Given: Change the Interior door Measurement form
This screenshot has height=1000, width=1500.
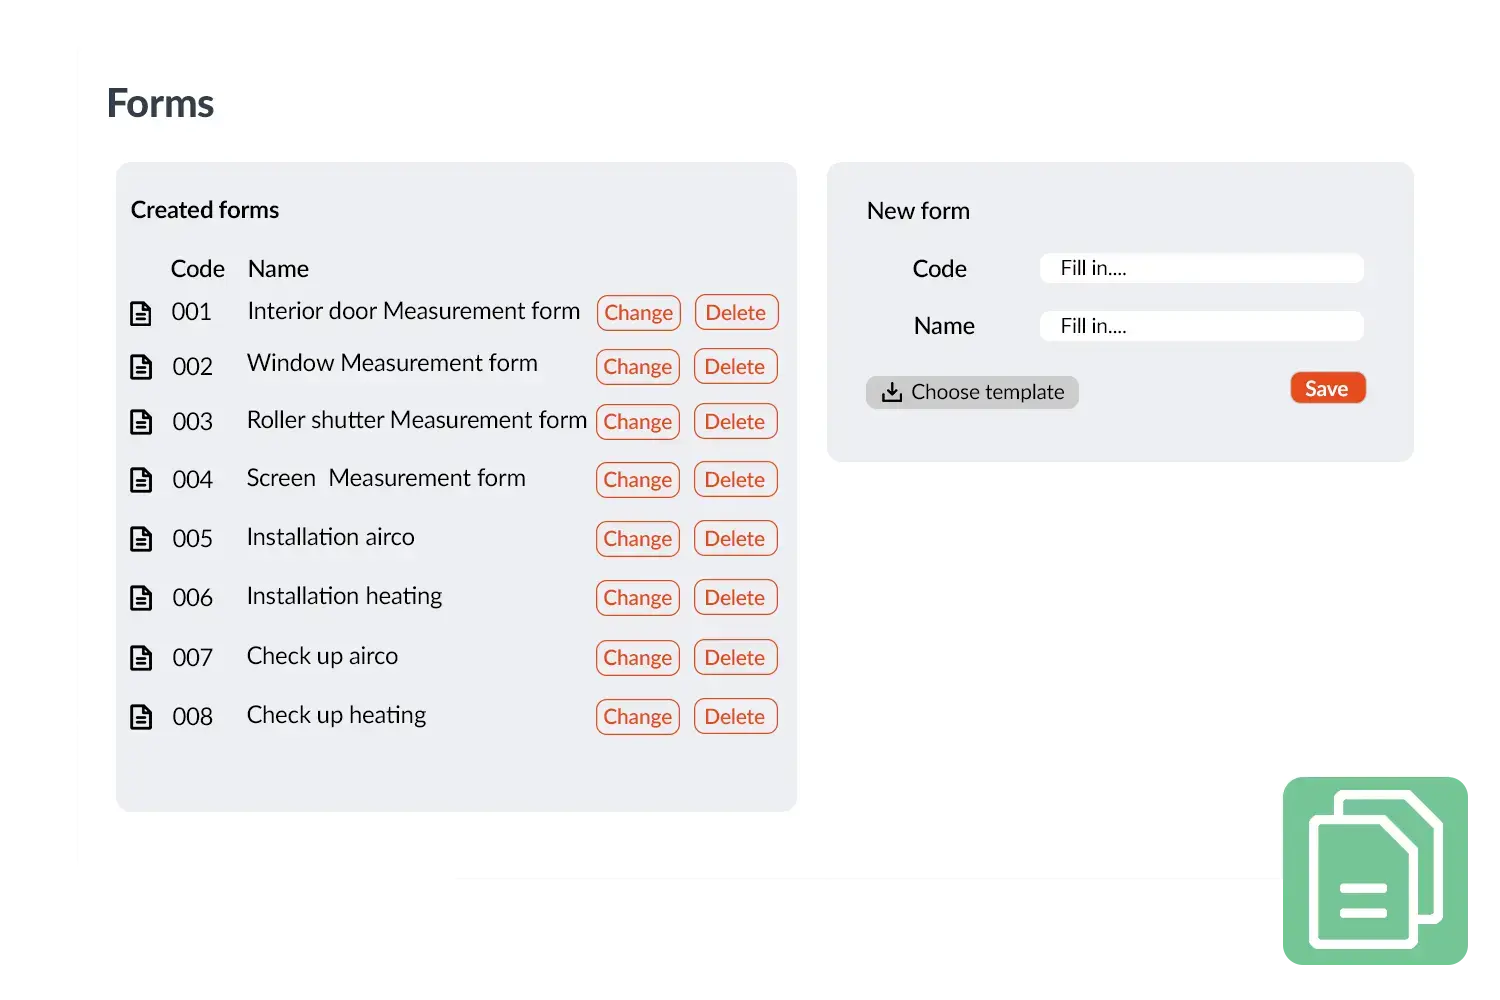Looking at the screenshot, I should click(x=638, y=312).
